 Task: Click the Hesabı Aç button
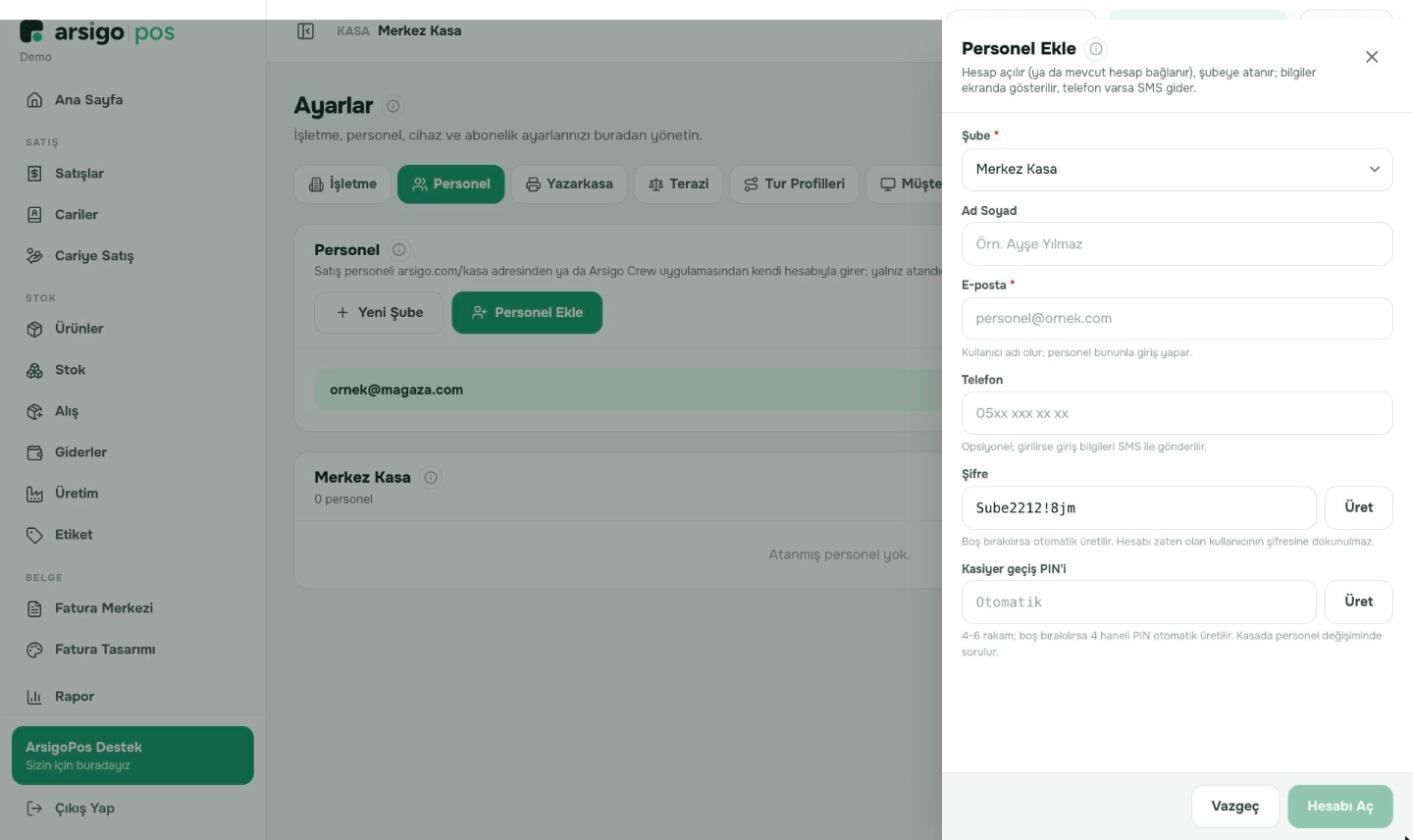click(x=1340, y=807)
